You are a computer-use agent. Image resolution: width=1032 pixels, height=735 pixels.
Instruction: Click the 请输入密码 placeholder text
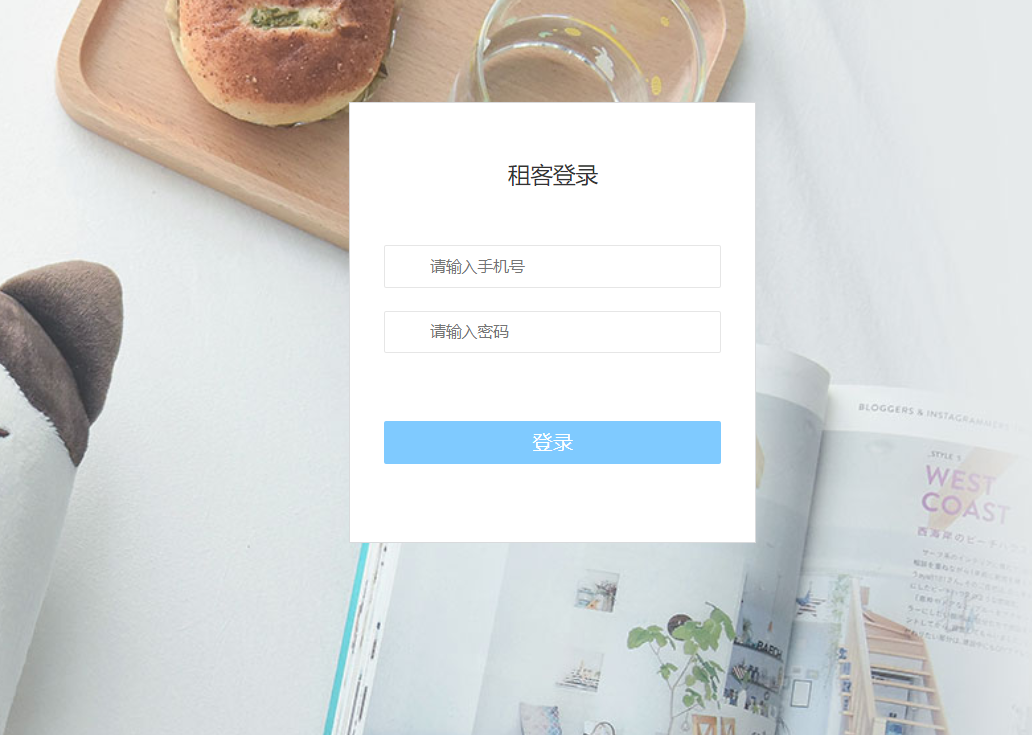tap(469, 332)
